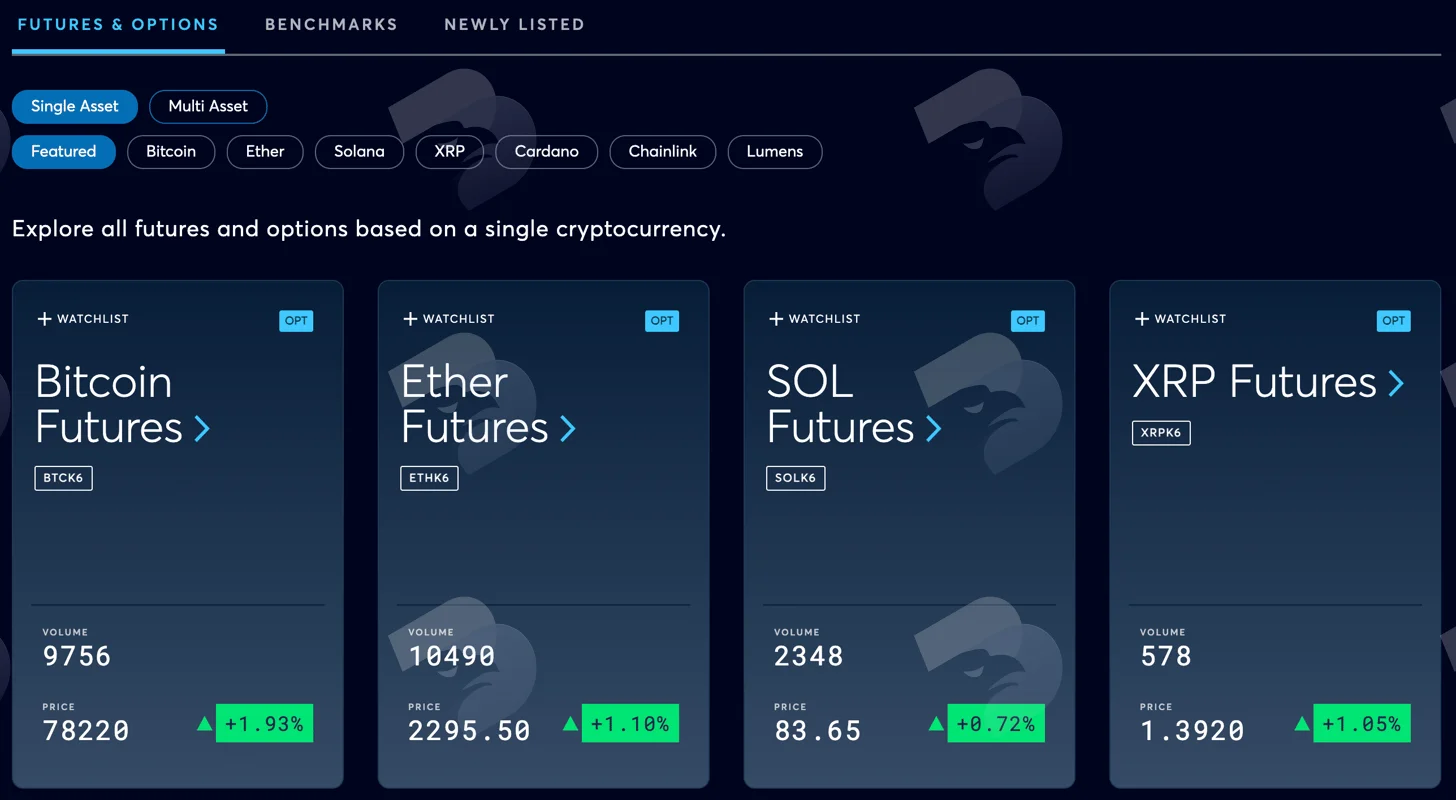Click SOL Futures price 83.65
Screen dimensions: 1456x800
[818, 731]
